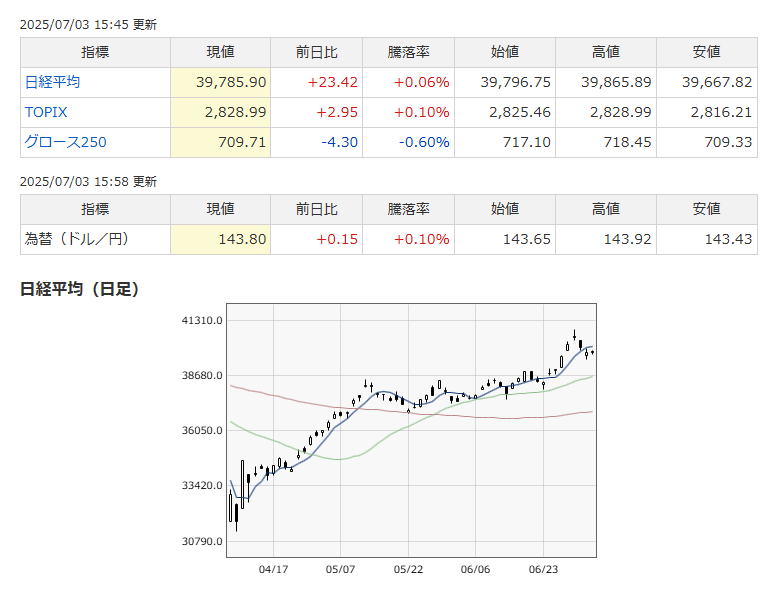The height and width of the screenshot is (594, 780).
Task: Click グロース250 high price 718.45
Action: coord(627,142)
